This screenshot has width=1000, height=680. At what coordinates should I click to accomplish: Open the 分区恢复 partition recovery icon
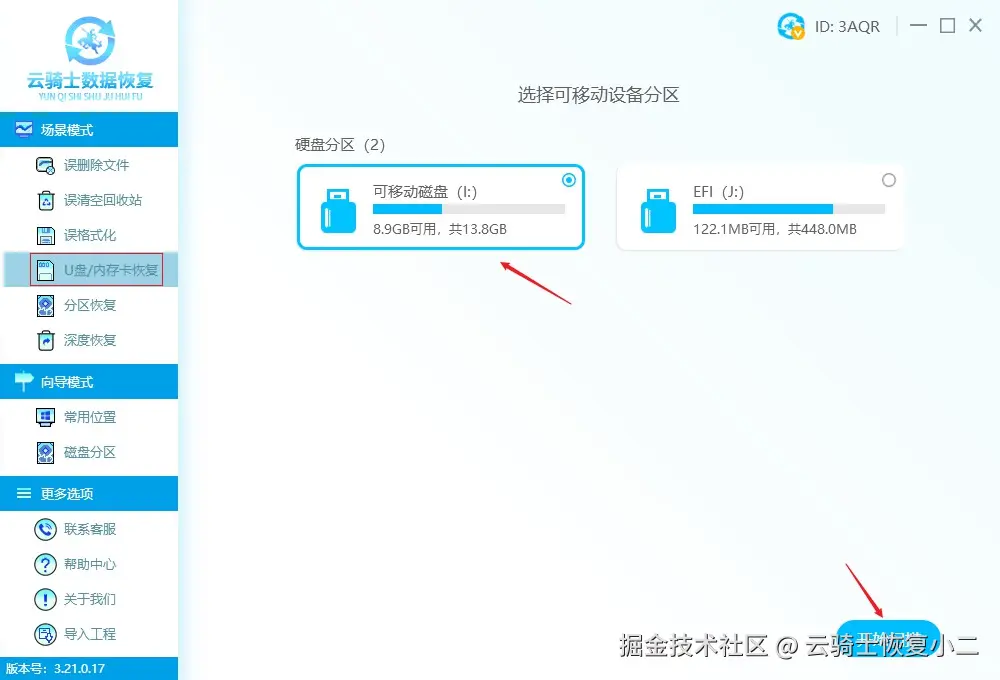coord(45,306)
